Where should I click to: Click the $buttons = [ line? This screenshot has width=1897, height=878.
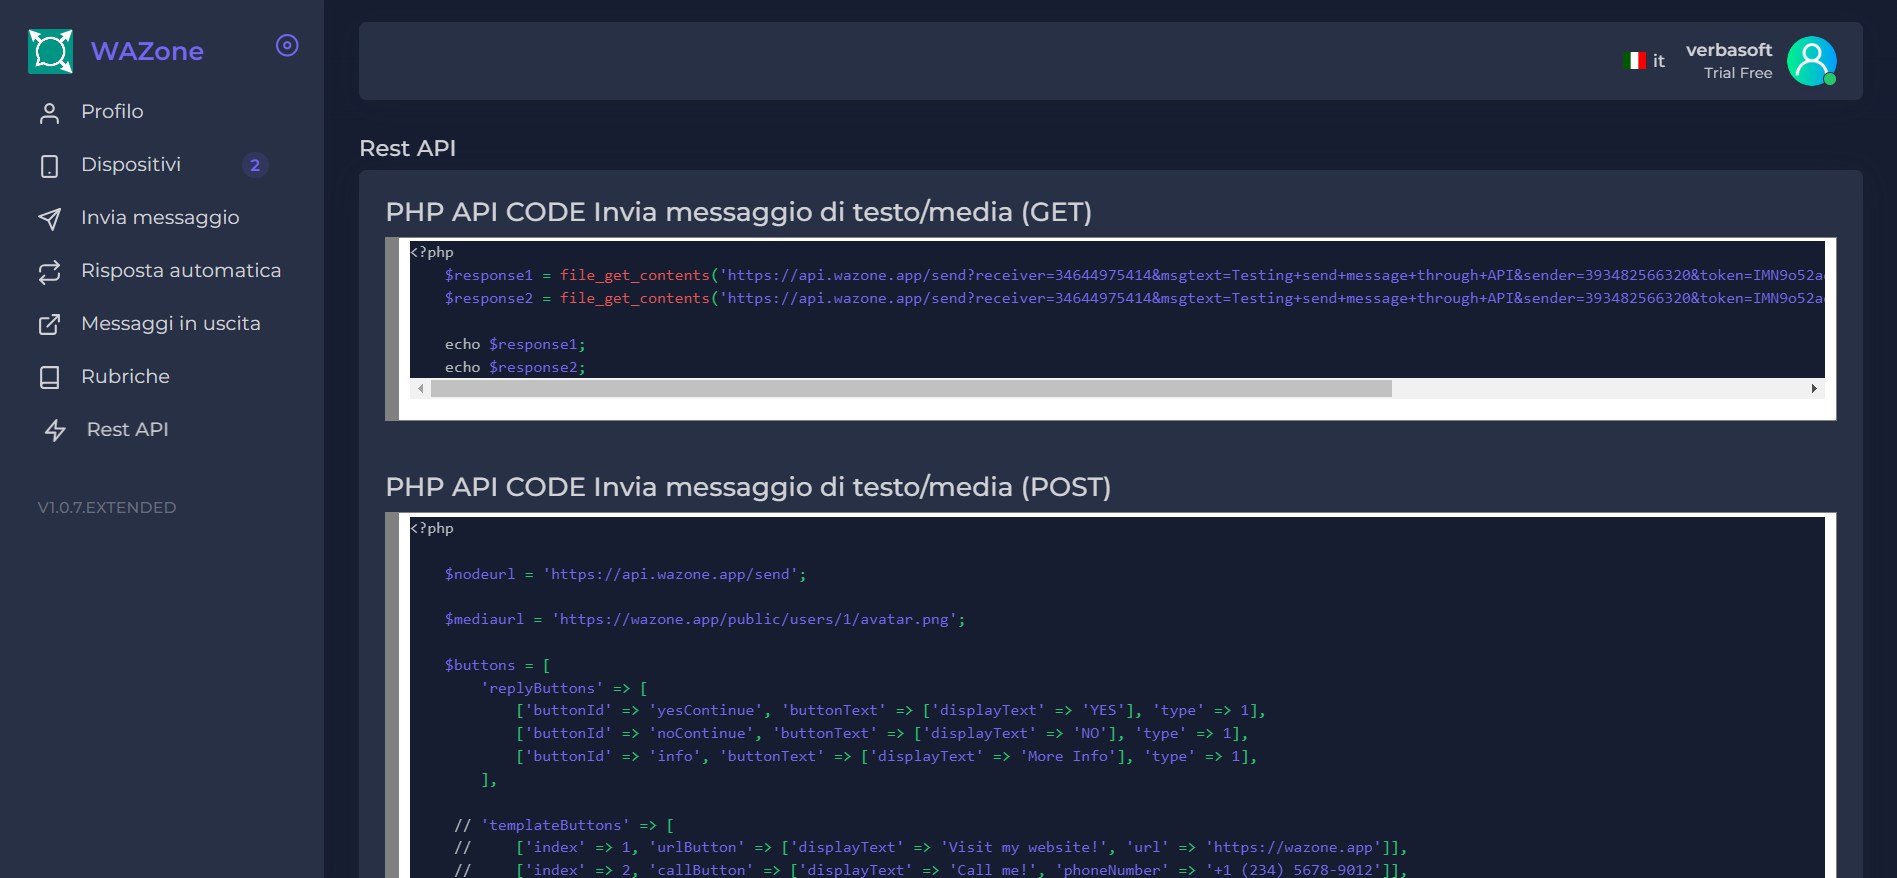pyautogui.click(x=497, y=665)
